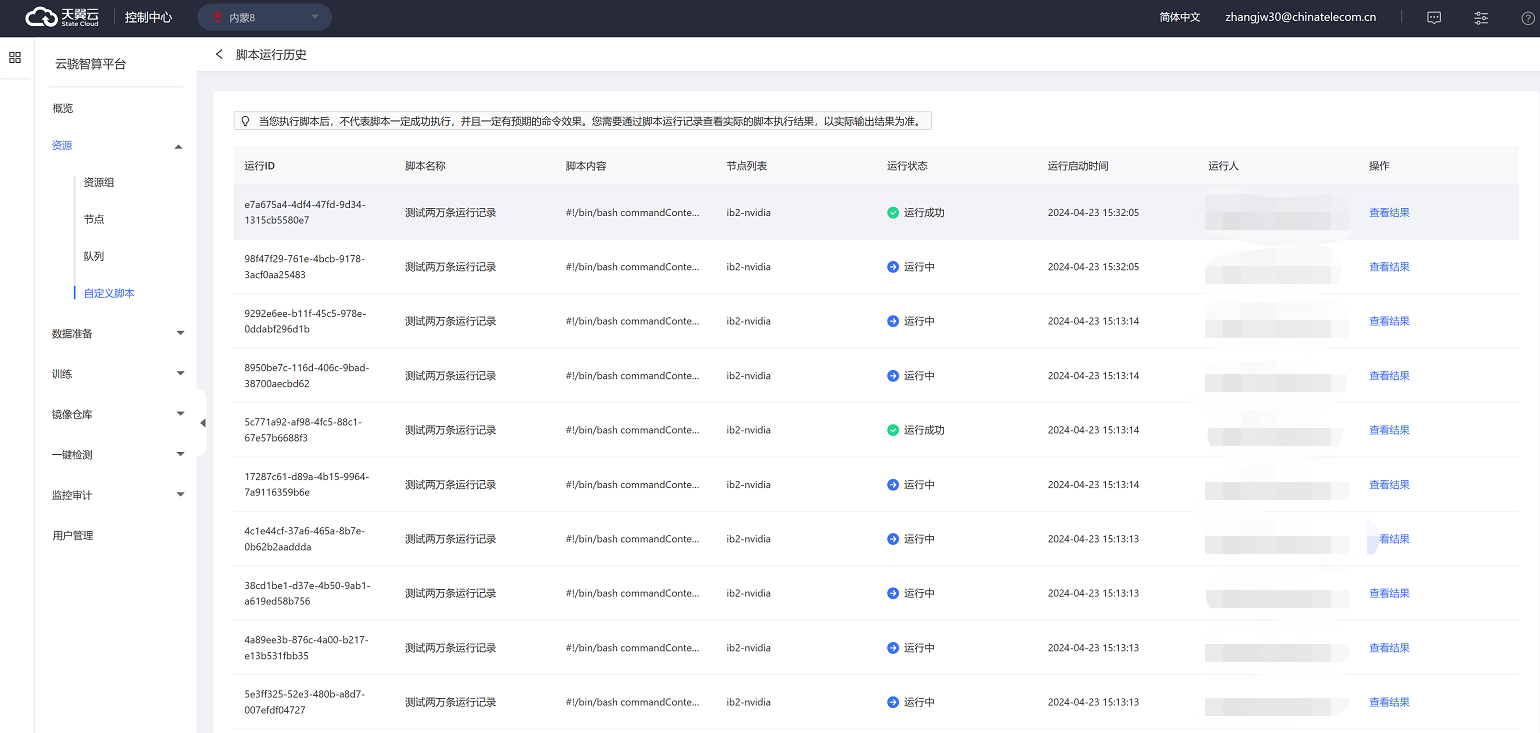Click ib2-nvidia node in 4a89ee3b row
Viewport: 1540px width, 733px height.
click(x=748, y=648)
